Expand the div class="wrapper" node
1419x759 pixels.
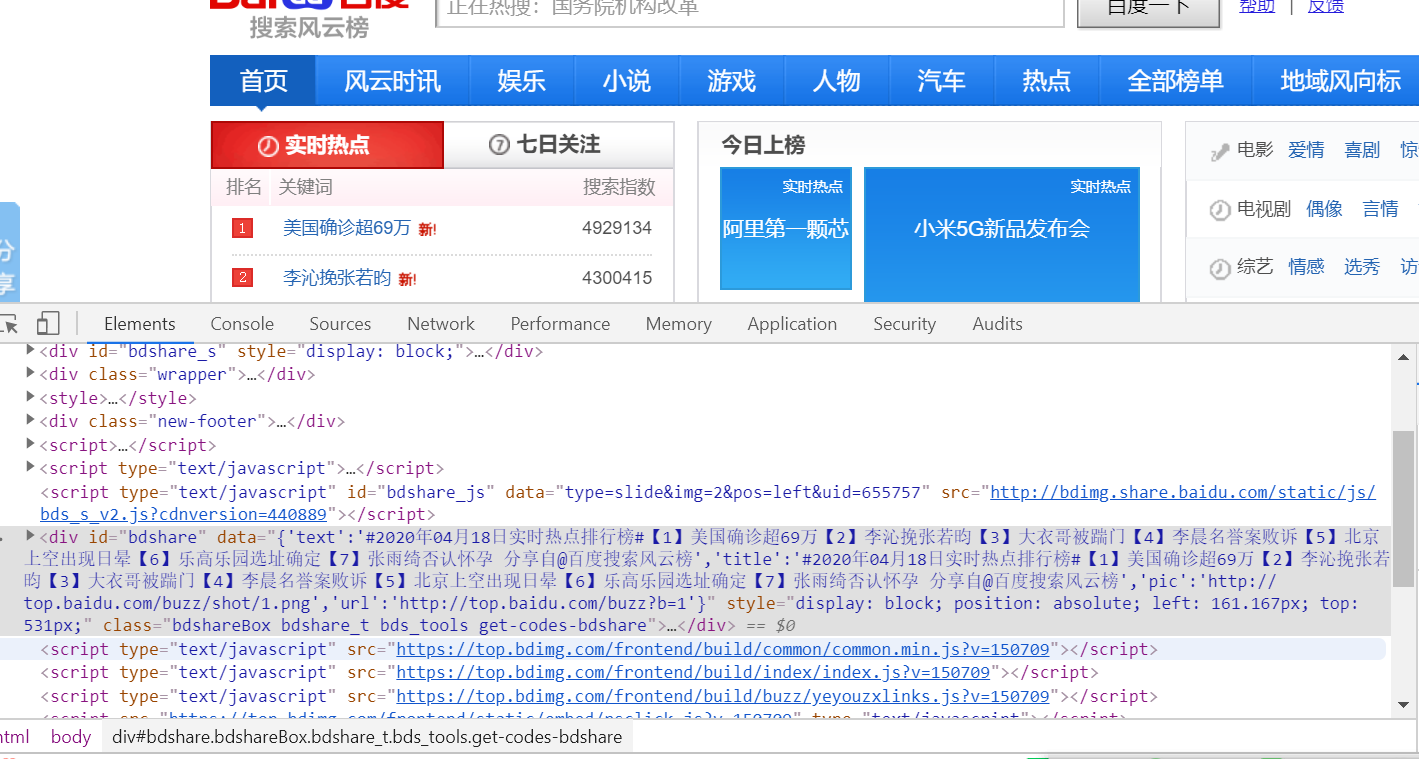(x=30, y=374)
